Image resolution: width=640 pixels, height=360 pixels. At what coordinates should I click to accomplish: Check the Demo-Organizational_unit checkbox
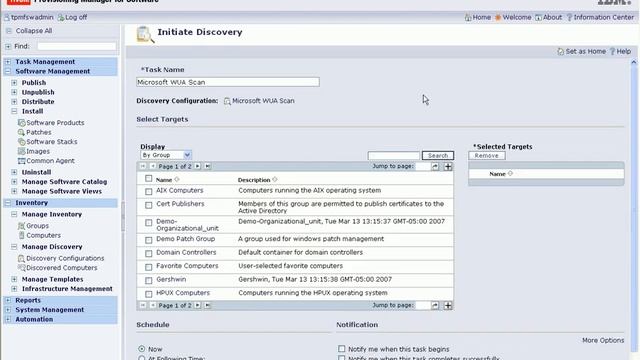tap(149, 223)
